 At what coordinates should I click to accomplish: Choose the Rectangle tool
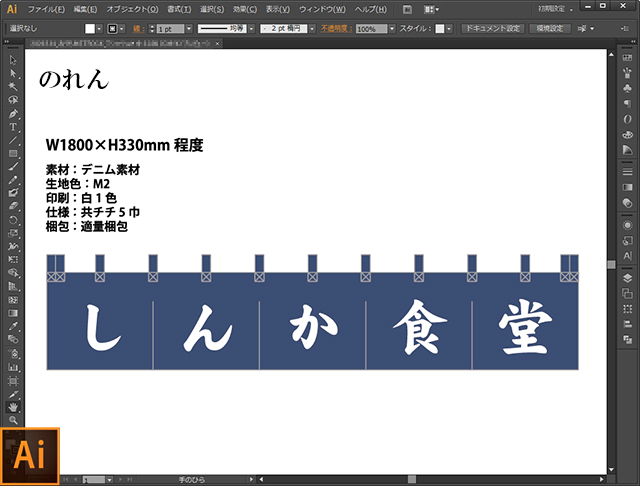[13, 153]
